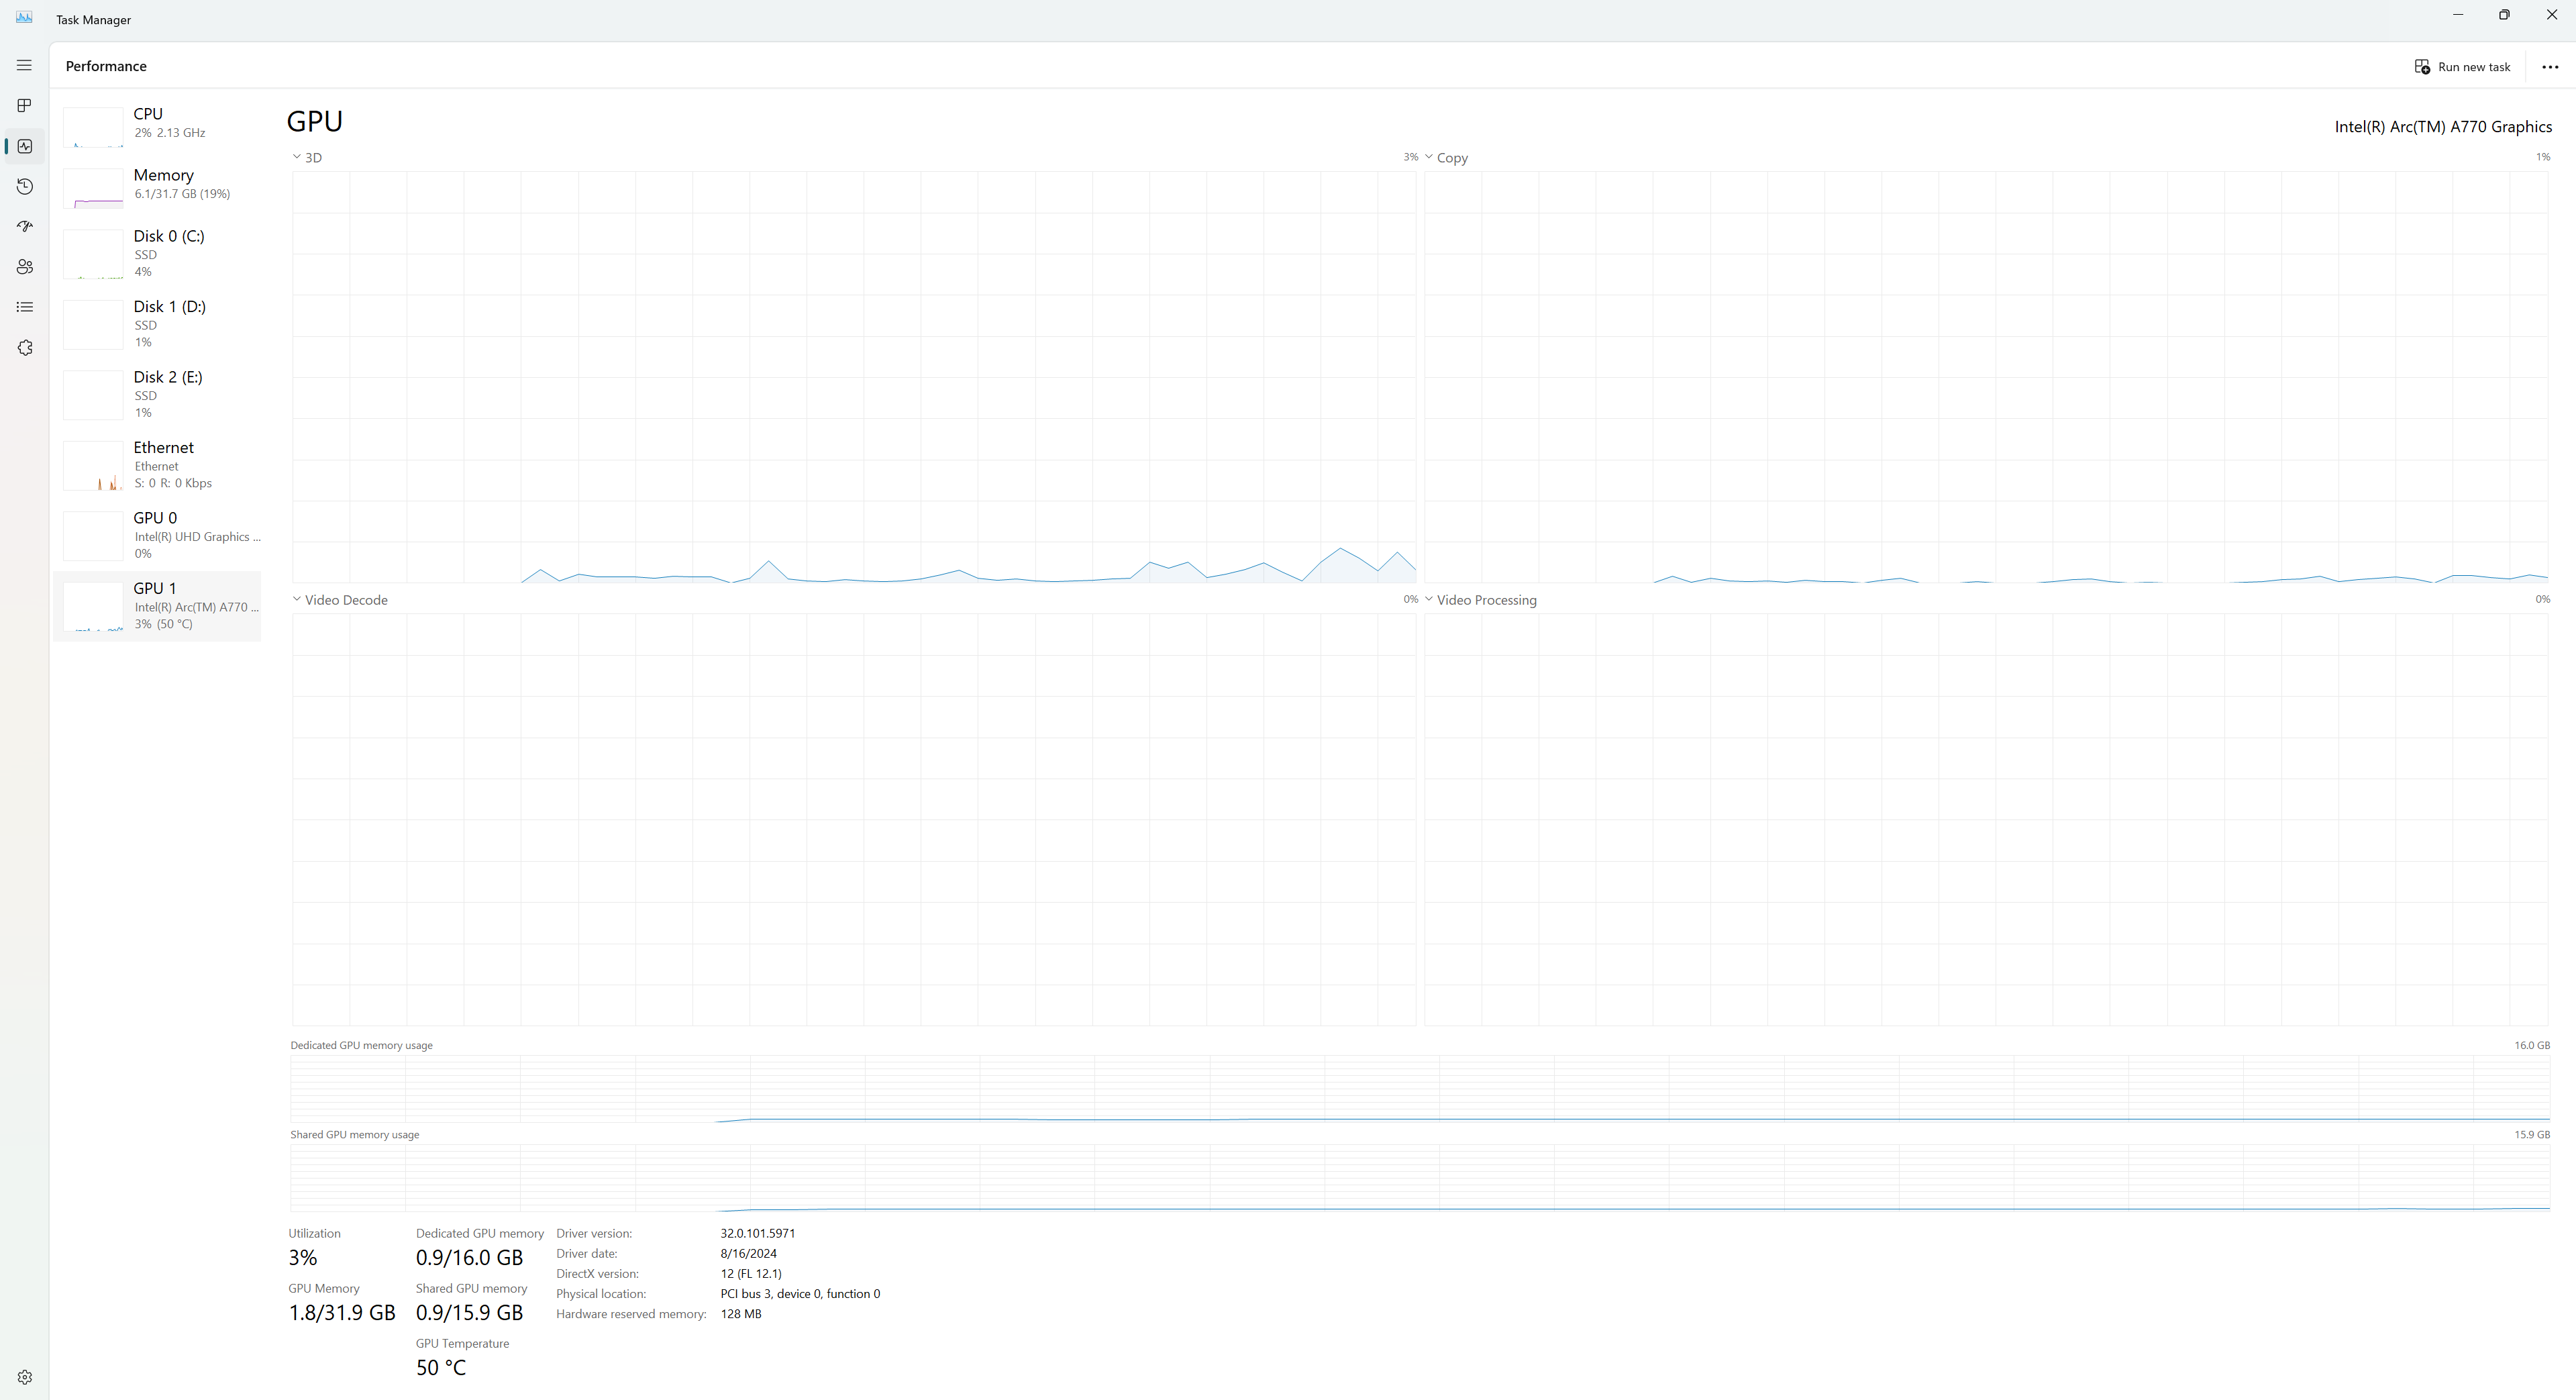Click driver date 8/16/2024
This screenshot has height=1400, width=2576.
pos(748,1254)
